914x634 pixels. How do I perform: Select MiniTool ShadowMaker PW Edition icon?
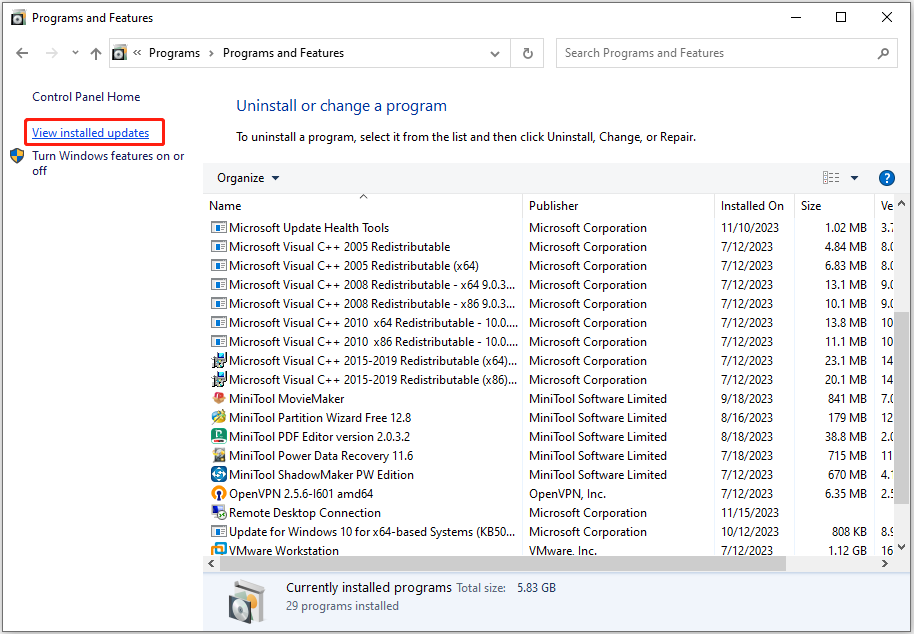coord(219,474)
